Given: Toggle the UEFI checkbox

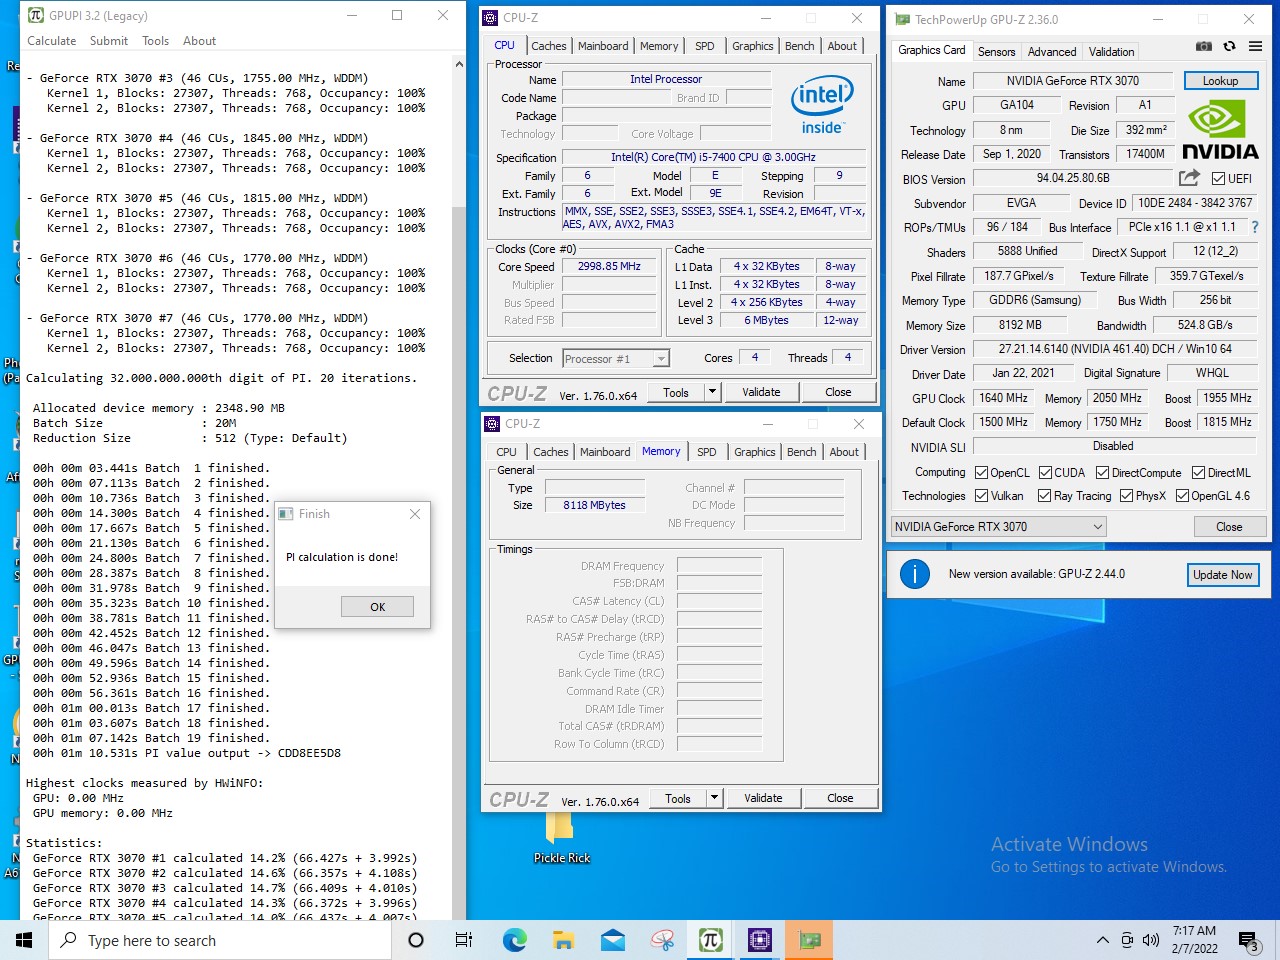Looking at the screenshot, I should tap(1218, 179).
